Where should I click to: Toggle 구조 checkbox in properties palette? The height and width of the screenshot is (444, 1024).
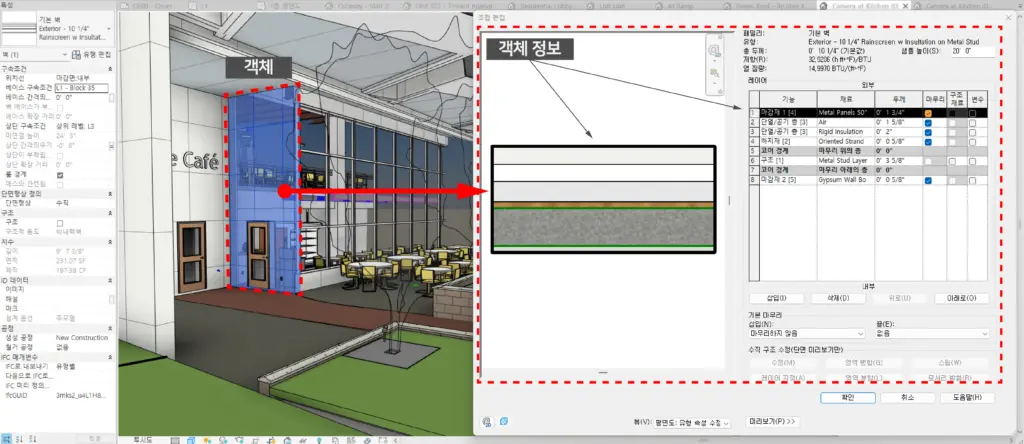(60, 223)
